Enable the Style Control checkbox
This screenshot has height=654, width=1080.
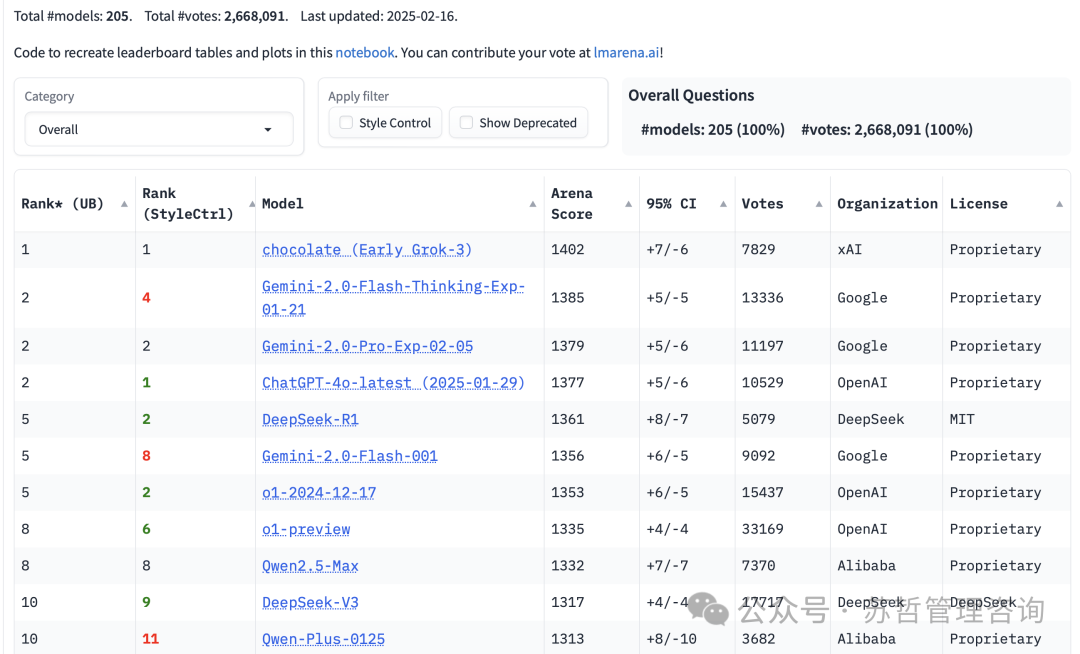pos(347,123)
